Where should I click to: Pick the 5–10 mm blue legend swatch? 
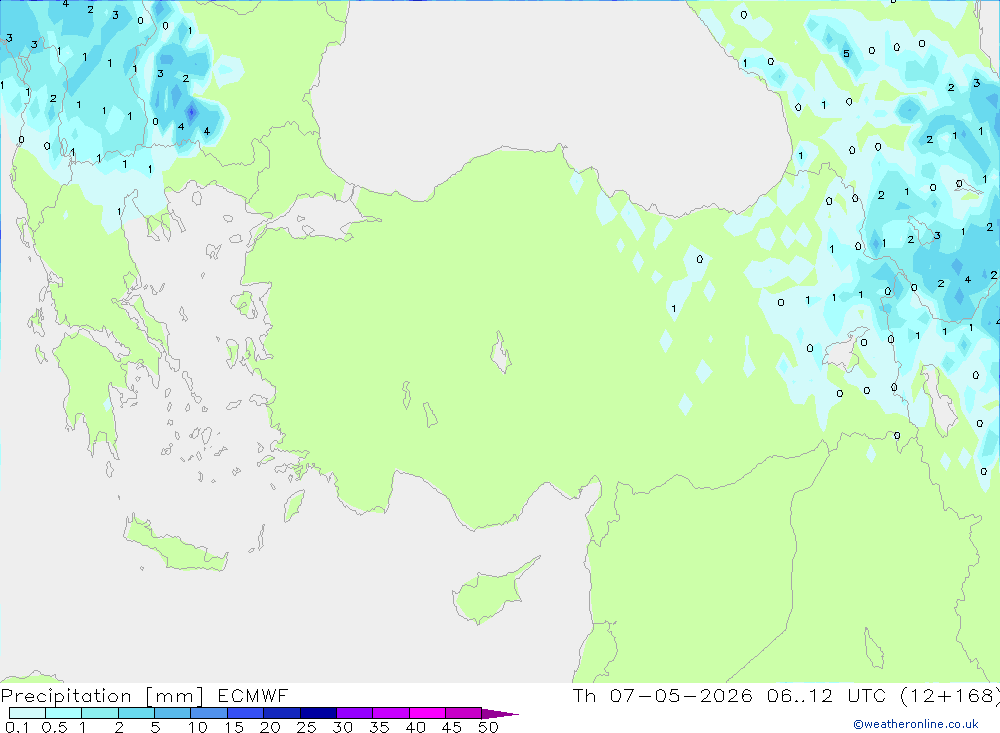tap(172, 713)
